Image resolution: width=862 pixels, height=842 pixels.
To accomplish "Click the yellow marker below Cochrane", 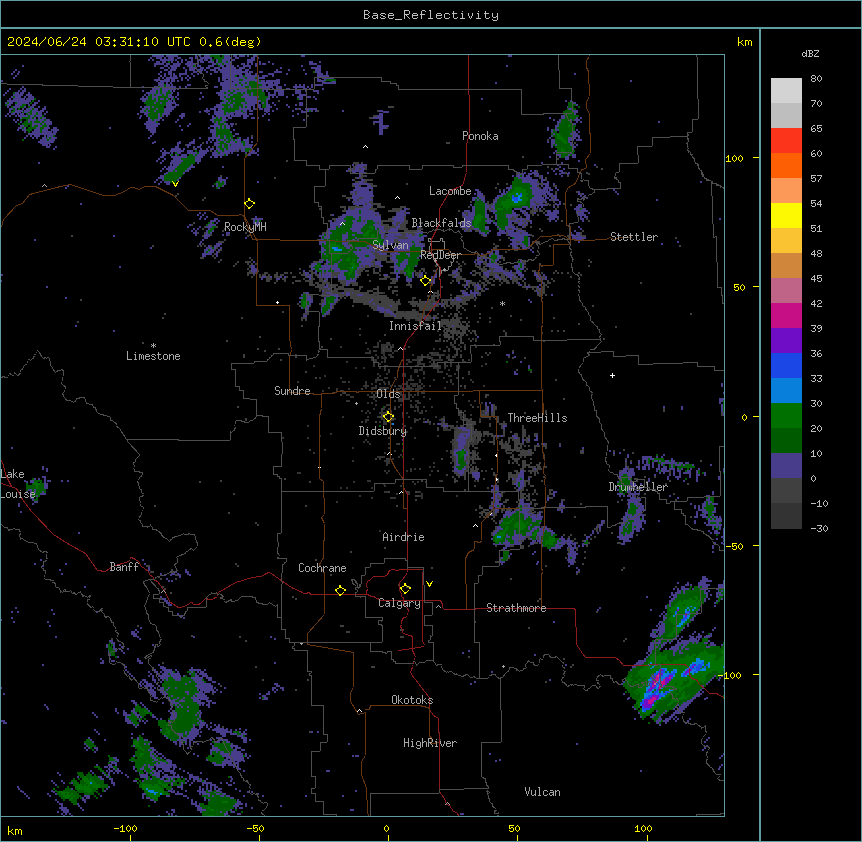I will click(340, 590).
